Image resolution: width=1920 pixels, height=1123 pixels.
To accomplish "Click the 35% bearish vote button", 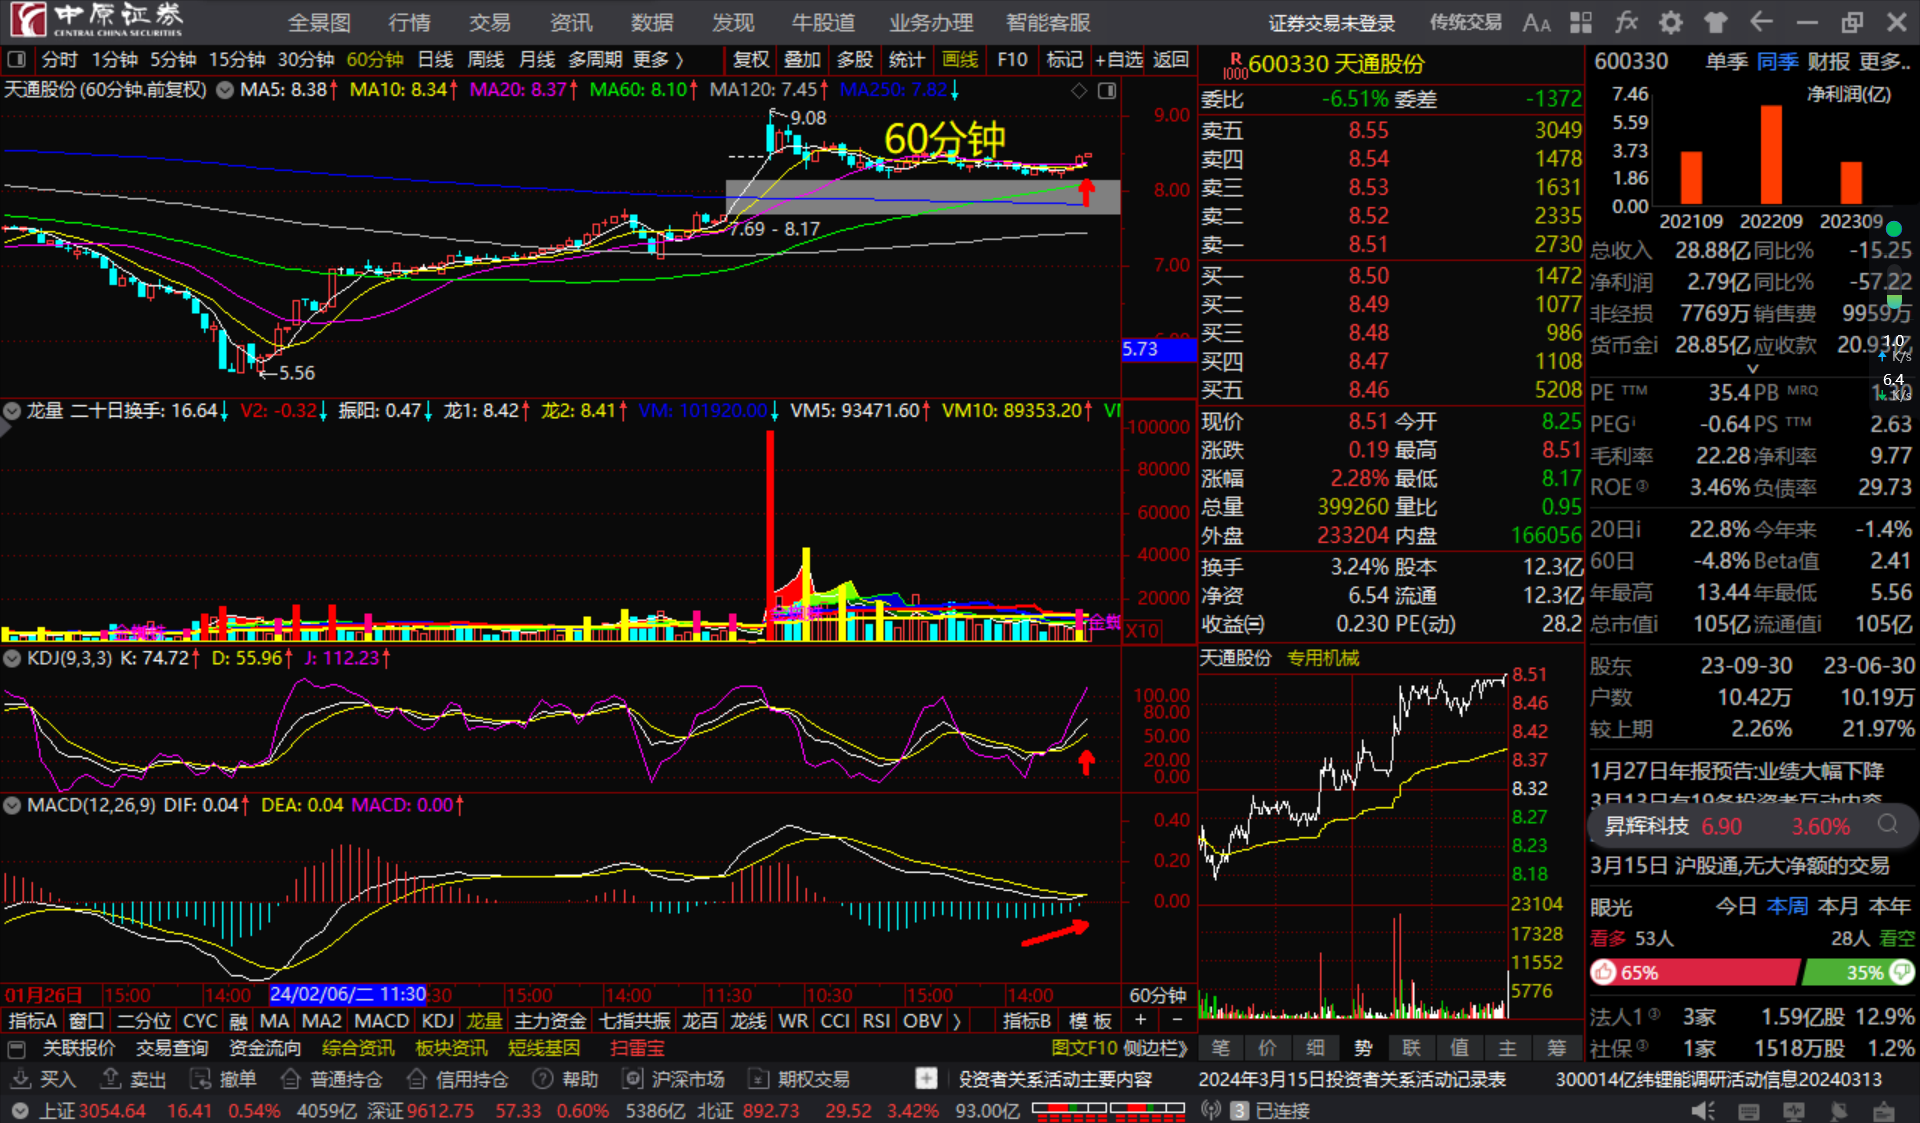I will point(1860,972).
